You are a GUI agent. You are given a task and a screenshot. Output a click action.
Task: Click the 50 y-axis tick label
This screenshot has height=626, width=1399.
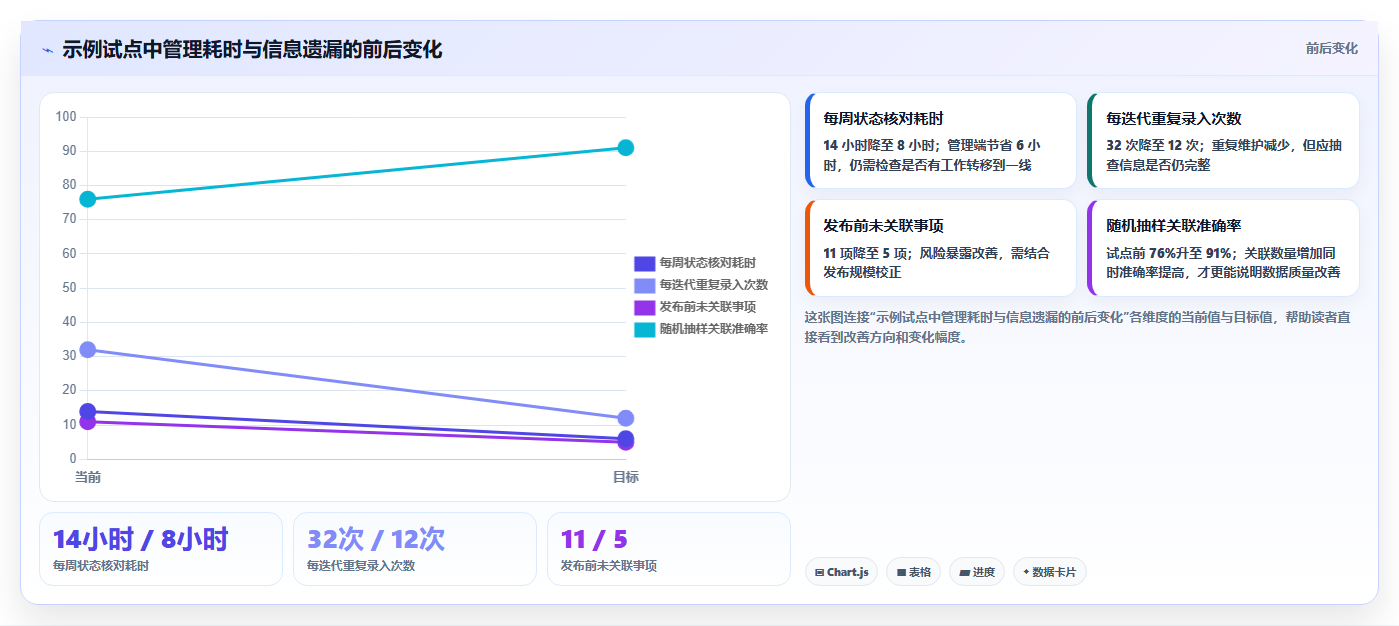click(69, 288)
